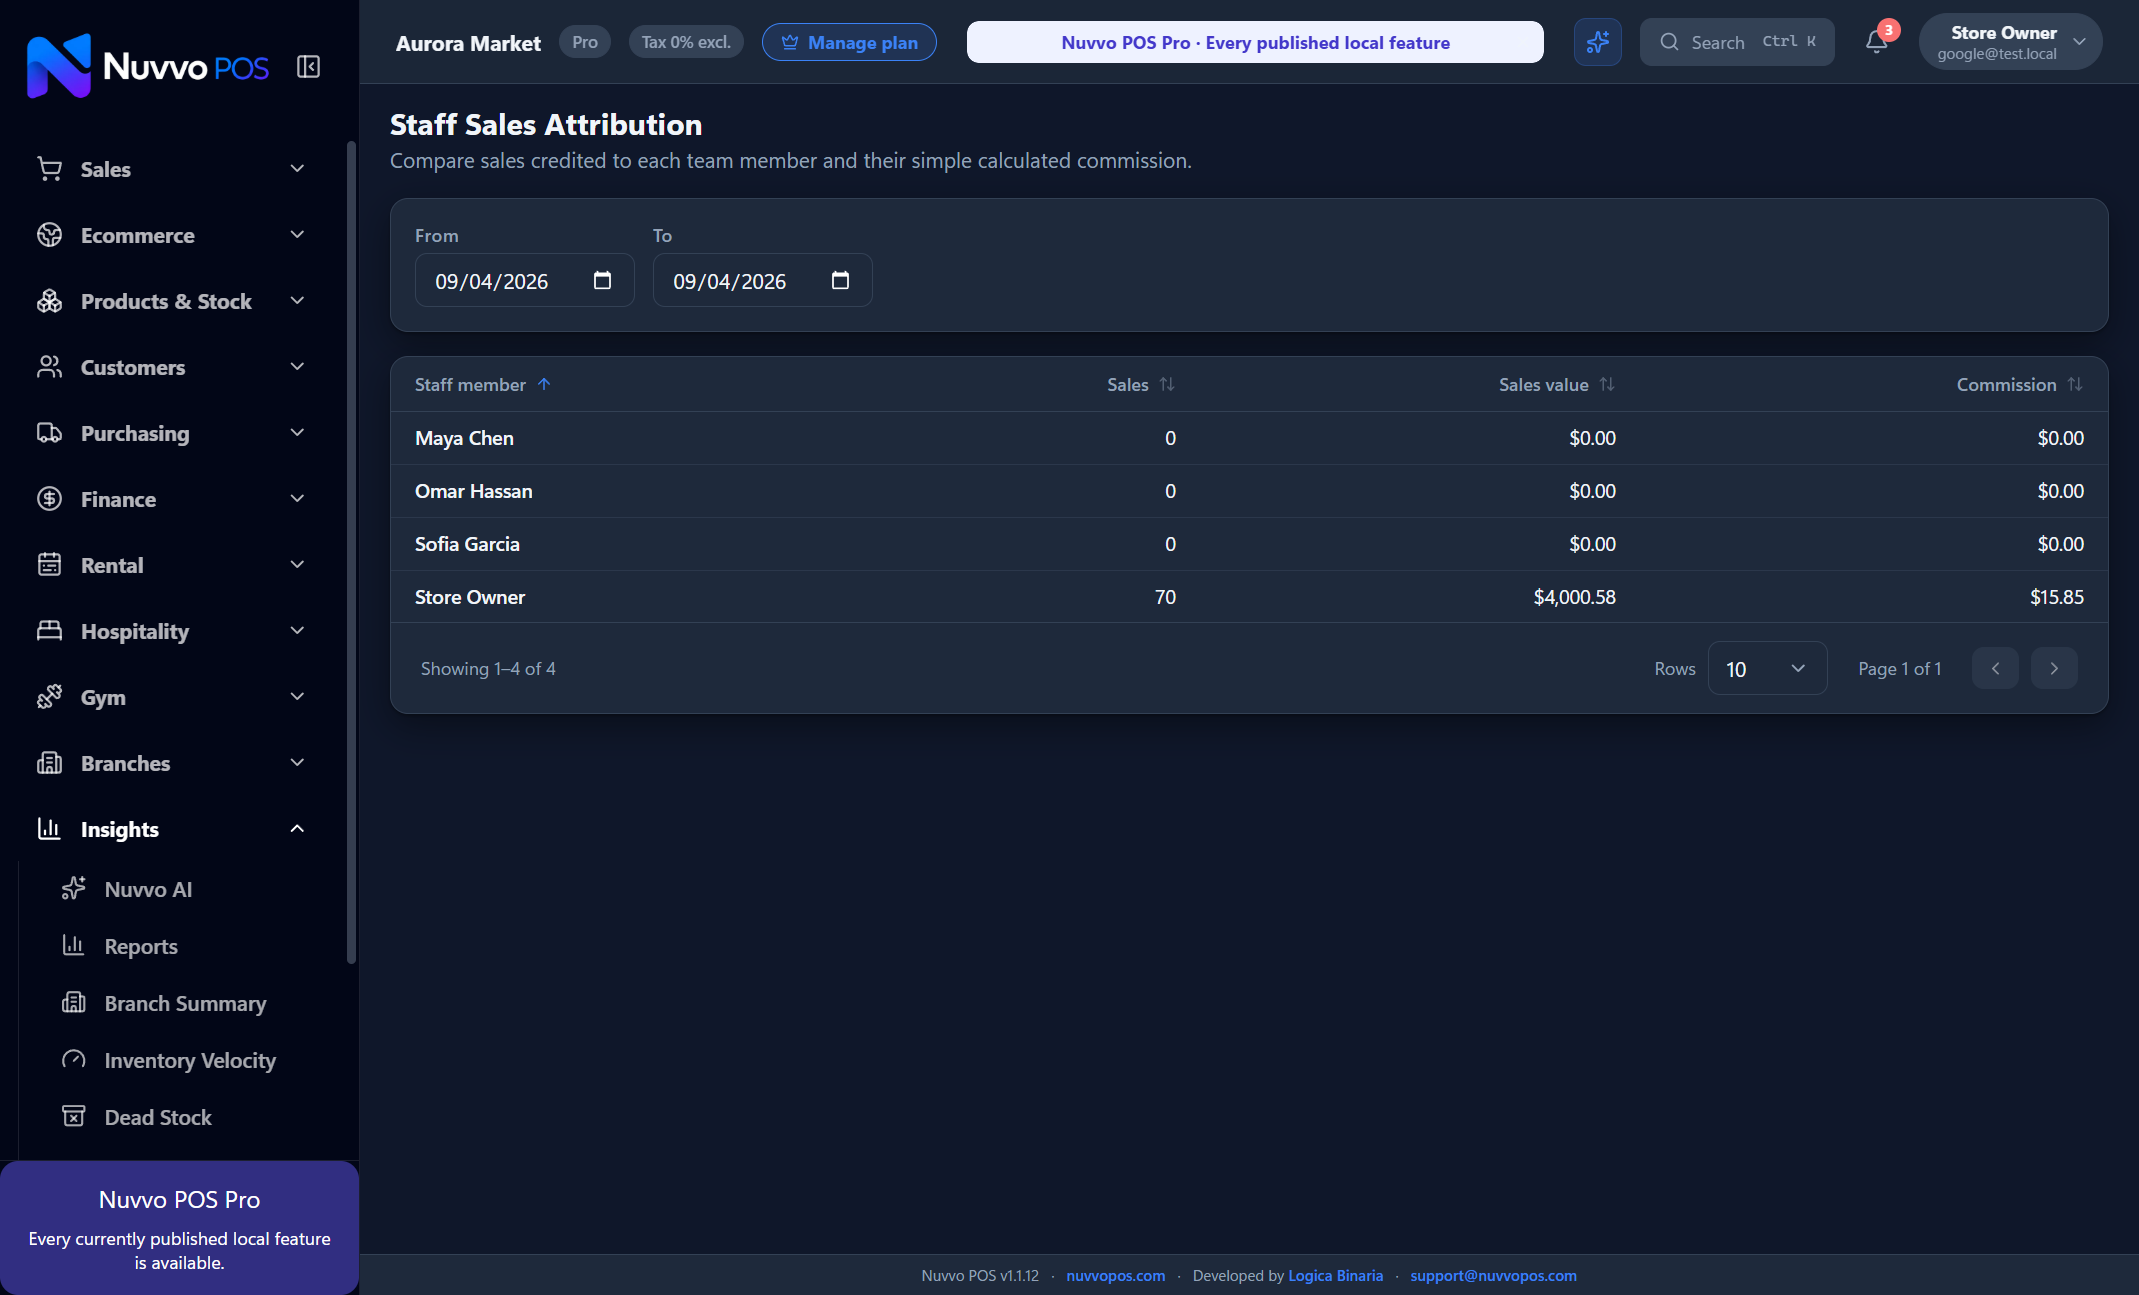Click the Ecommerce globe icon

(x=49, y=235)
